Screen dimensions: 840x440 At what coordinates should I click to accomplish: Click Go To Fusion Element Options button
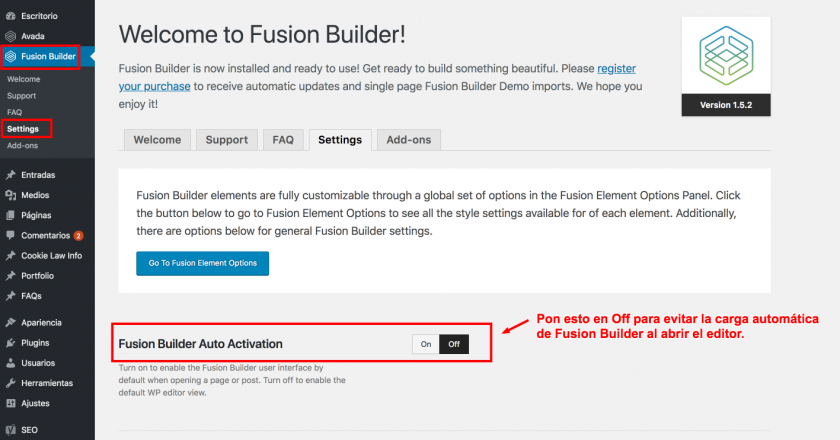point(202,263)
